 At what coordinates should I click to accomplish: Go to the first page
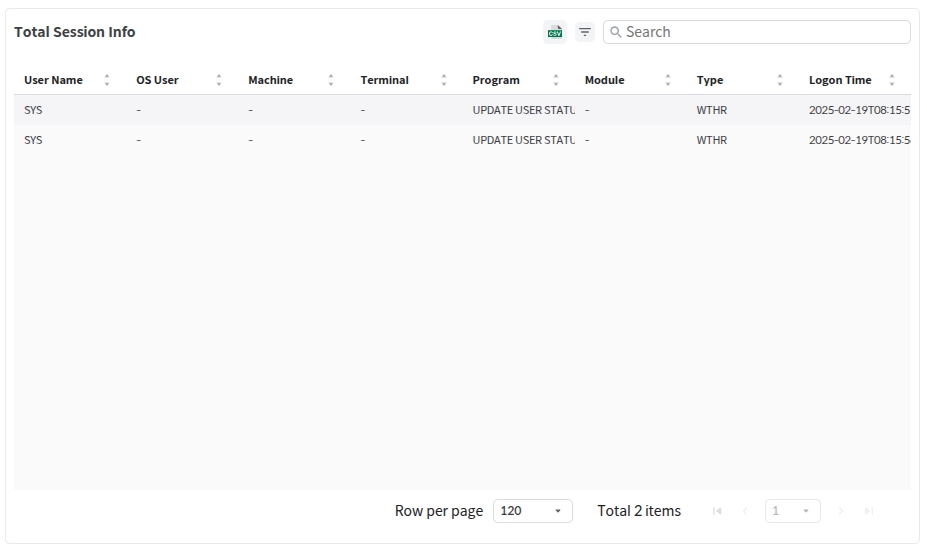point(717,511)
